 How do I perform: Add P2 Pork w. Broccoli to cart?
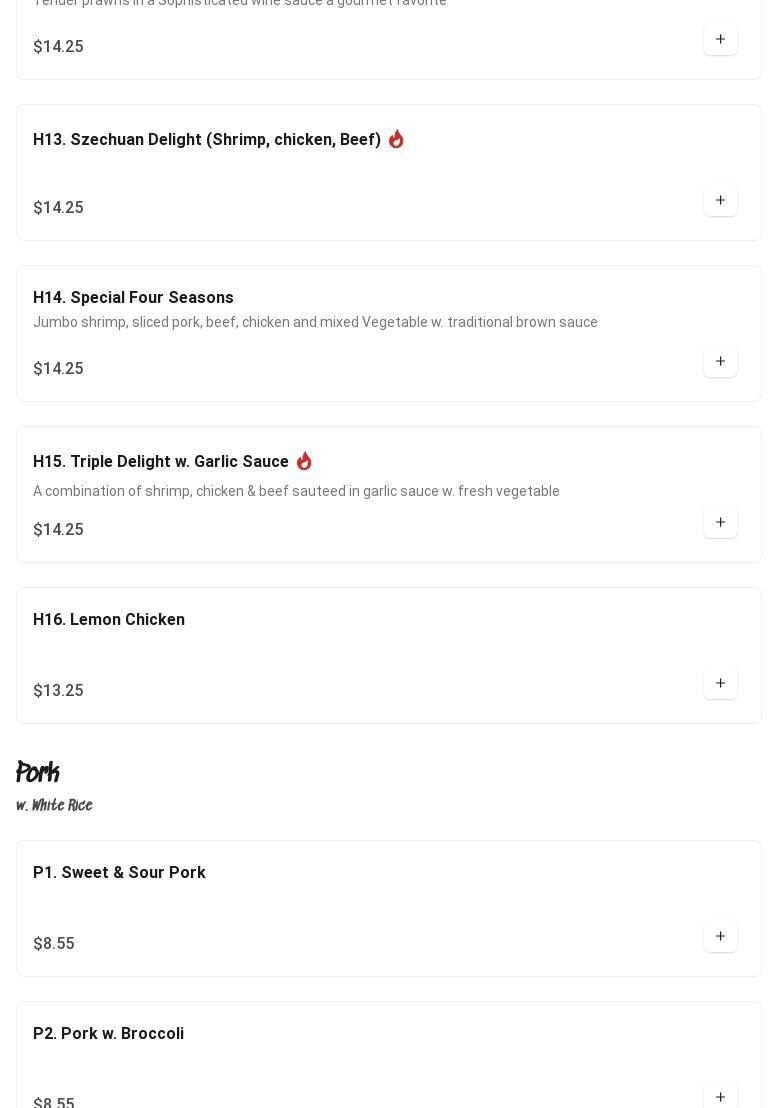click(720, 1097)
